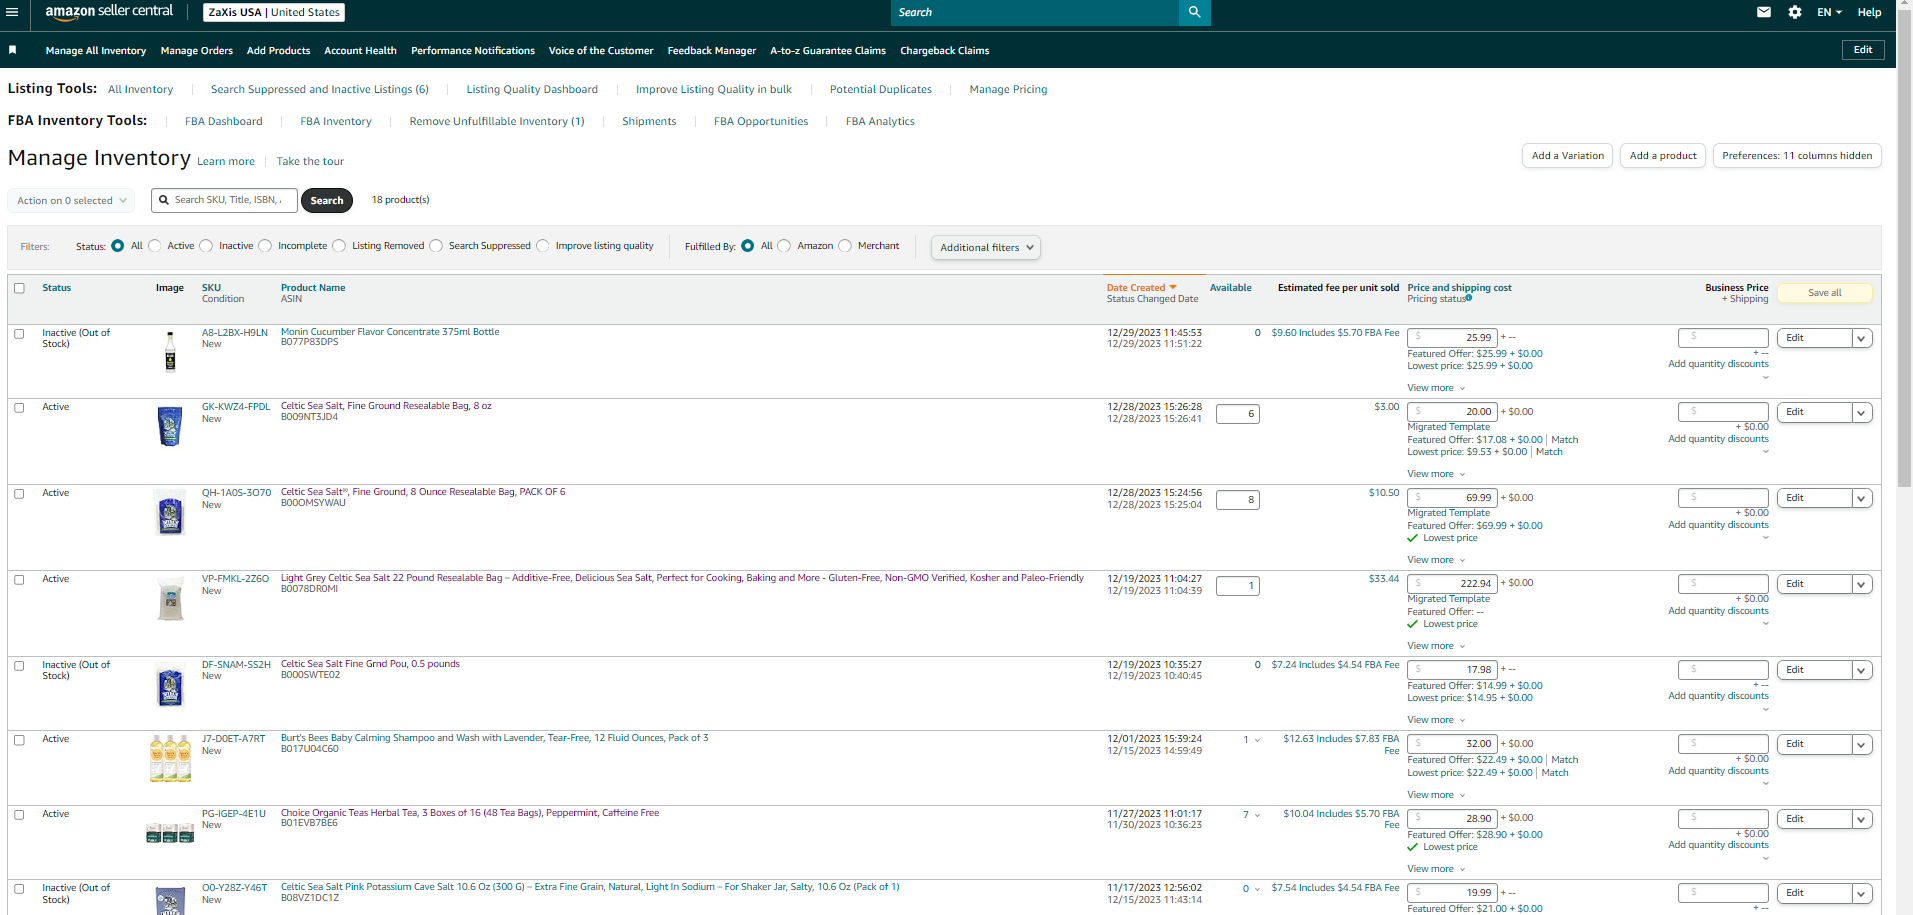Check the select-all header checkbox

point(19,288)
